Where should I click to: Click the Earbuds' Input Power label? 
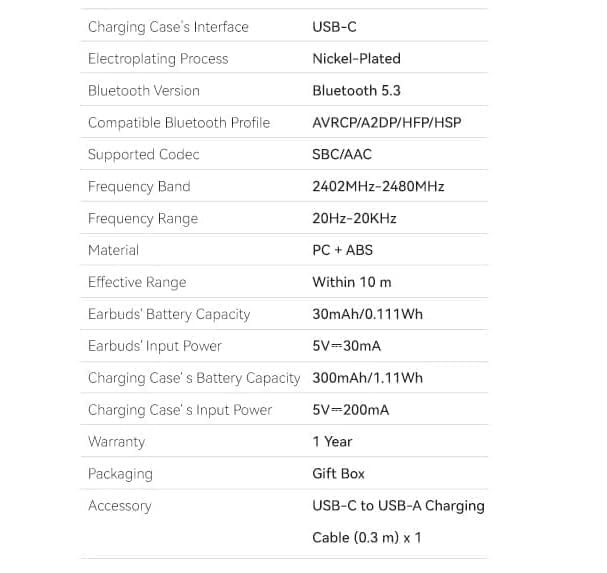pos(155,346)
